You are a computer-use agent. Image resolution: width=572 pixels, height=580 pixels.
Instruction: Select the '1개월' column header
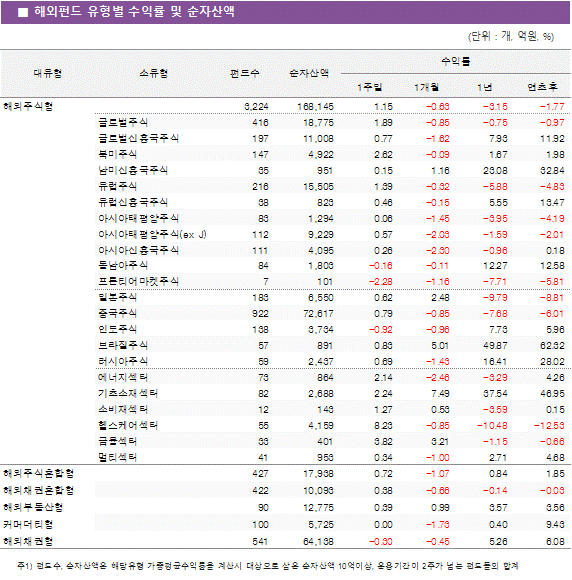pos(426,87)
